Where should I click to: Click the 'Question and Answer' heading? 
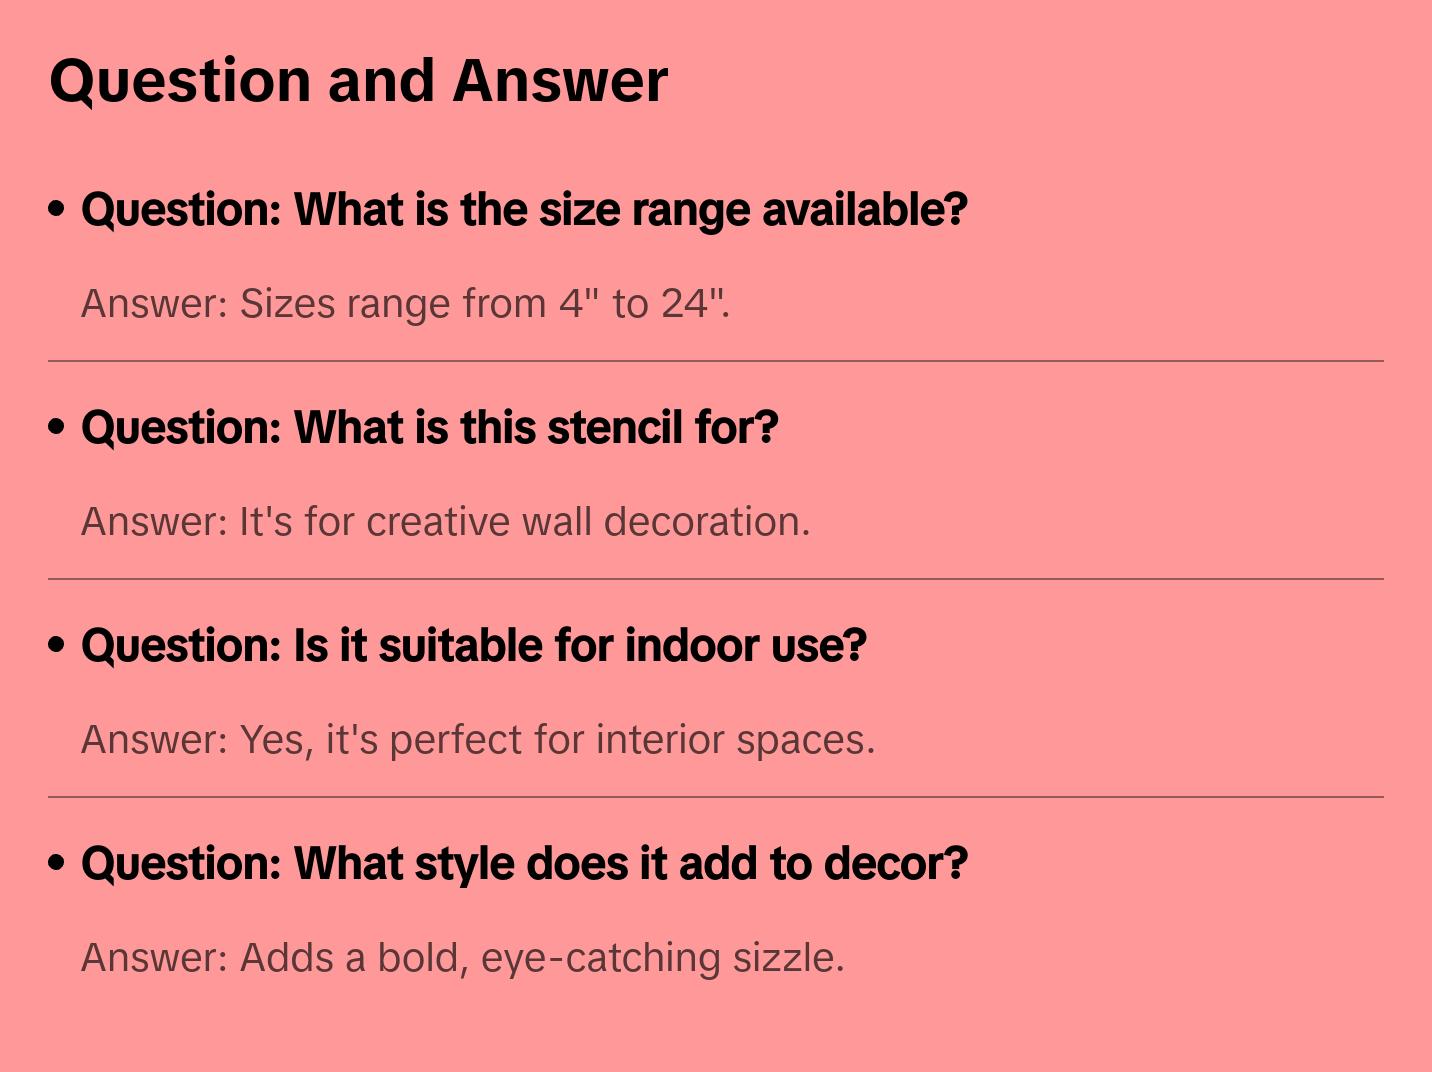tap(358, 80)
